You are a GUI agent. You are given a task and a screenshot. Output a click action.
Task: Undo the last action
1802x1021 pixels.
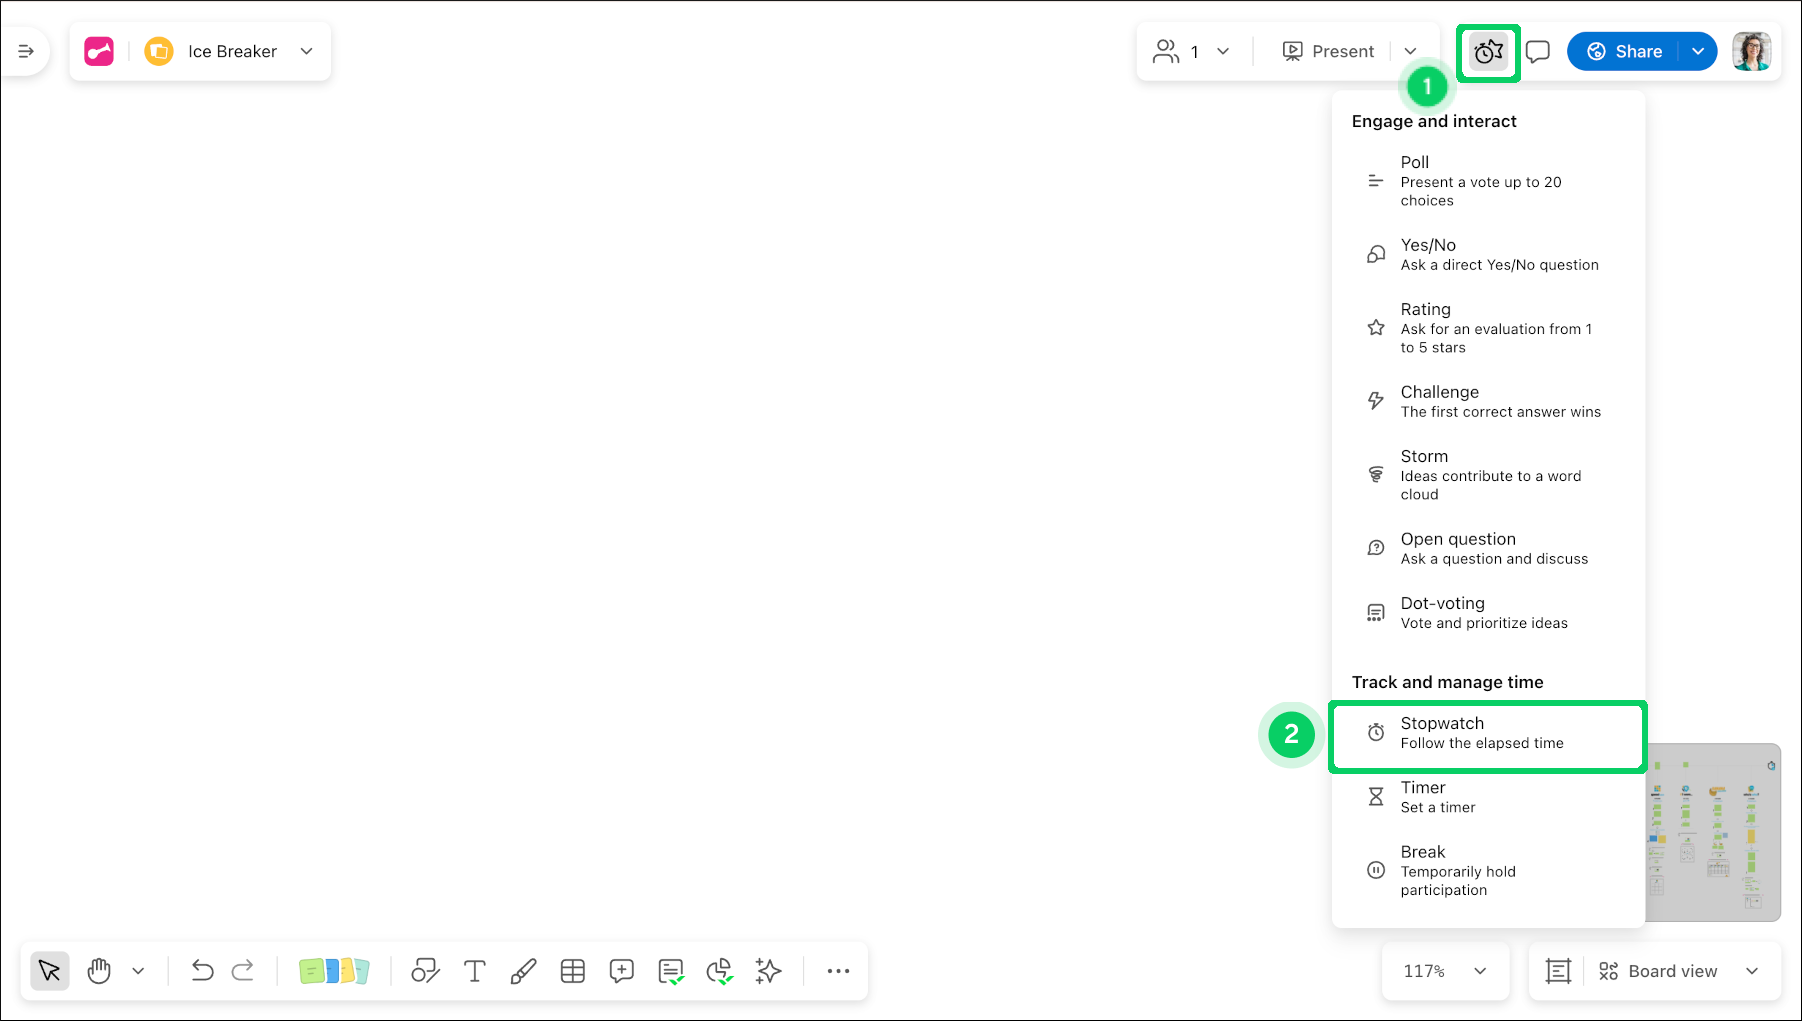pyautogui.click(x=203, y=970)
